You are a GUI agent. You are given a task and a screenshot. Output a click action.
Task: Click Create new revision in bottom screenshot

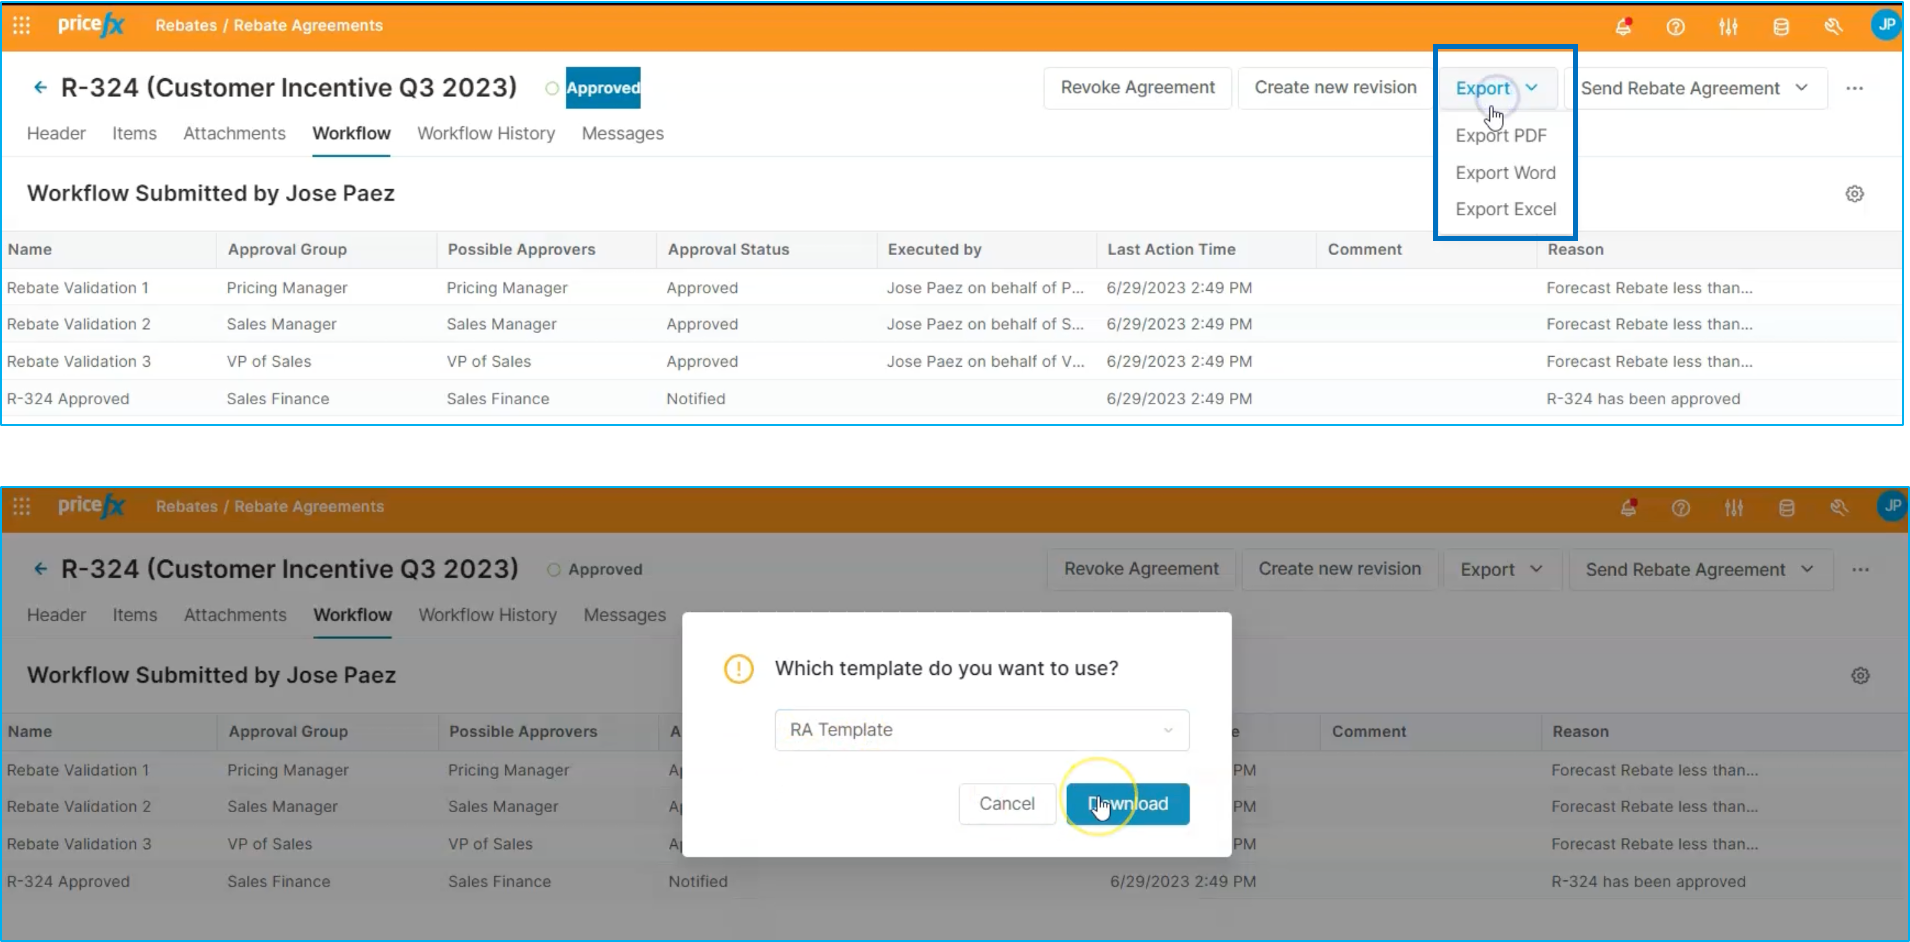(x=1339, y=569)
